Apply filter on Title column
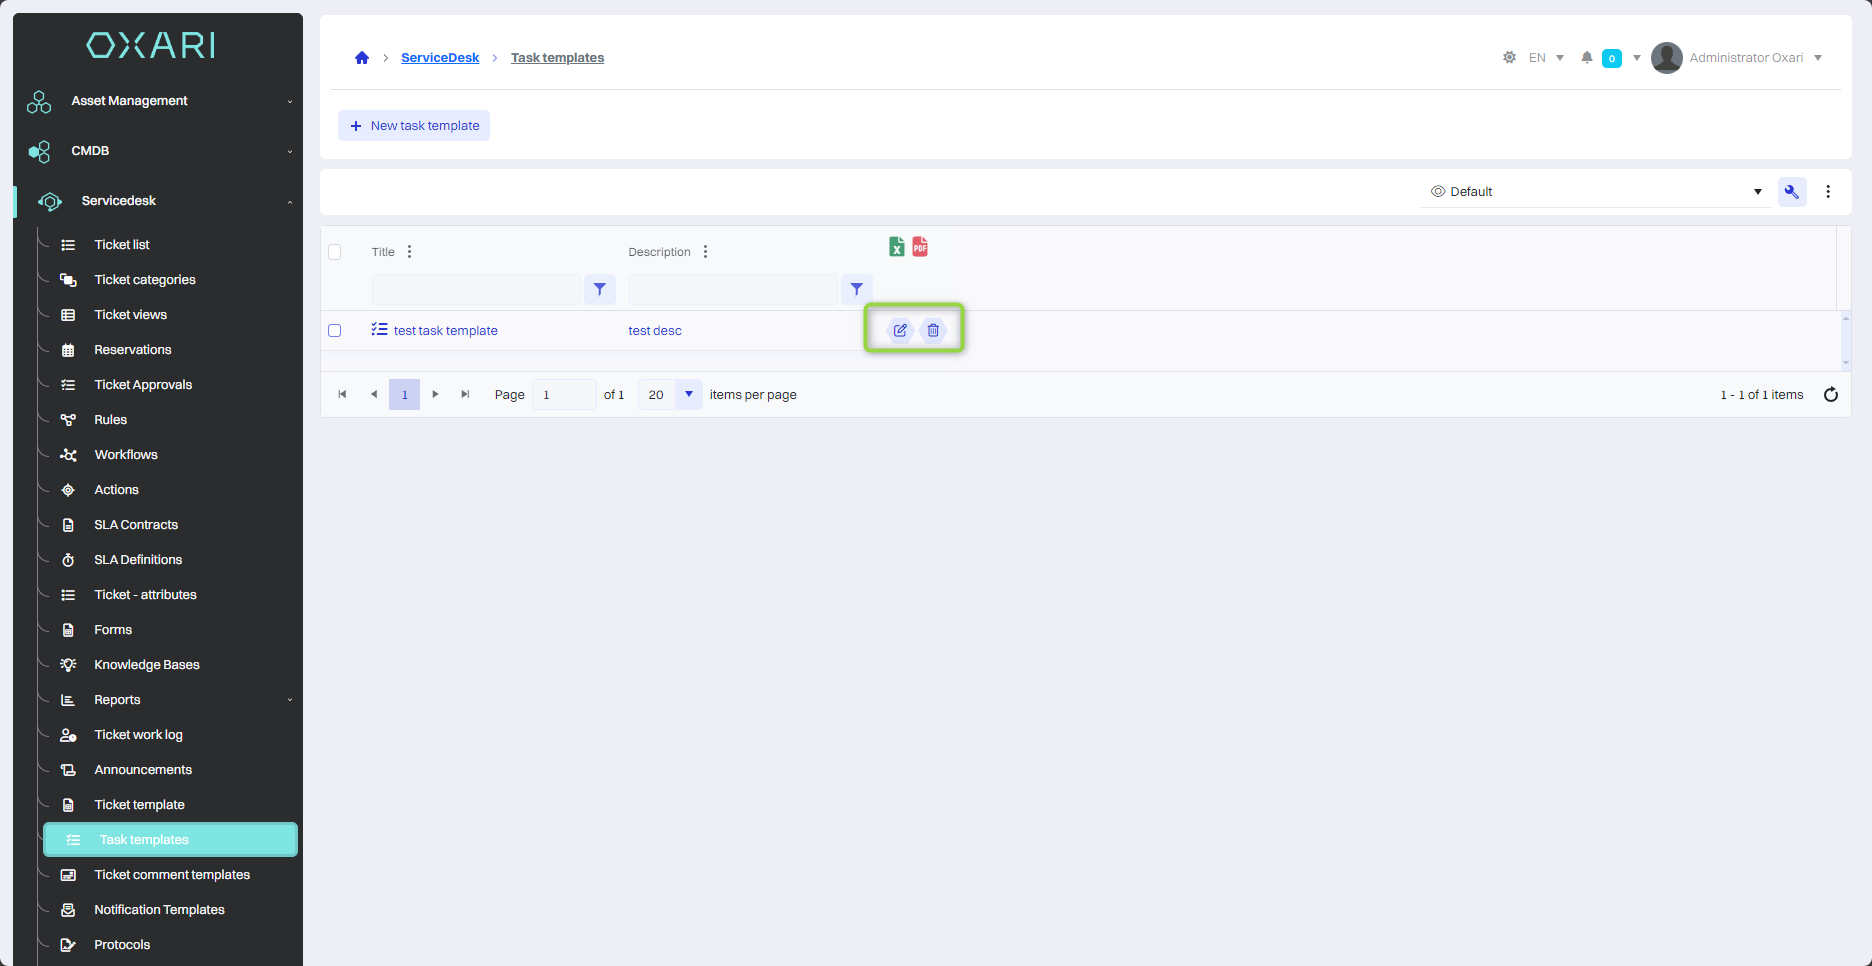The height and width of the screenshot is (966, 1872). click(x=600, y=289)
